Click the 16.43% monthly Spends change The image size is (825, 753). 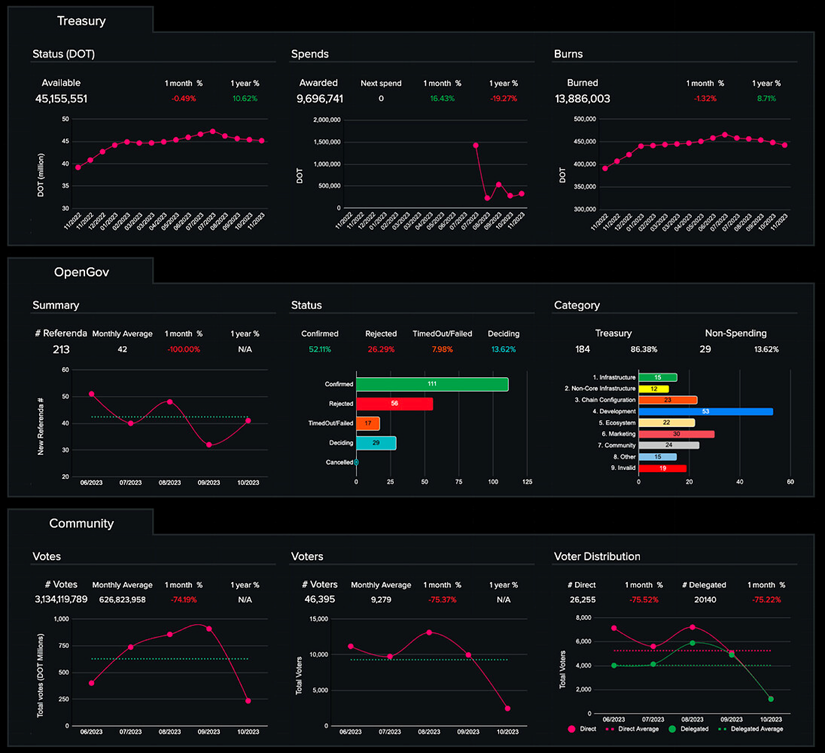[x=442, y=98]
